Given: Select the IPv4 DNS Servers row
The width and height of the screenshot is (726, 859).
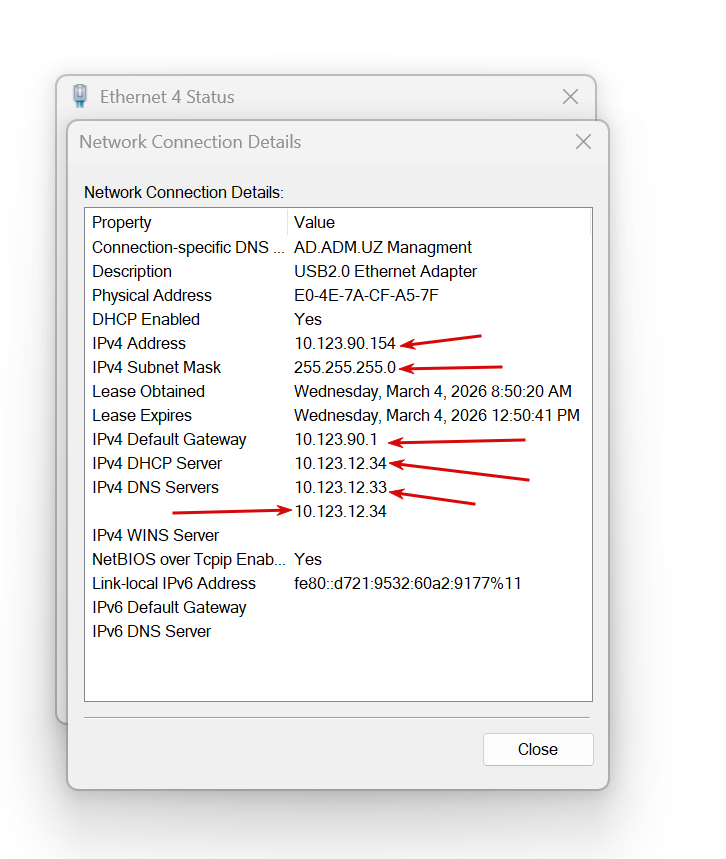Looking at the screenshot, I should coord(155,487).
